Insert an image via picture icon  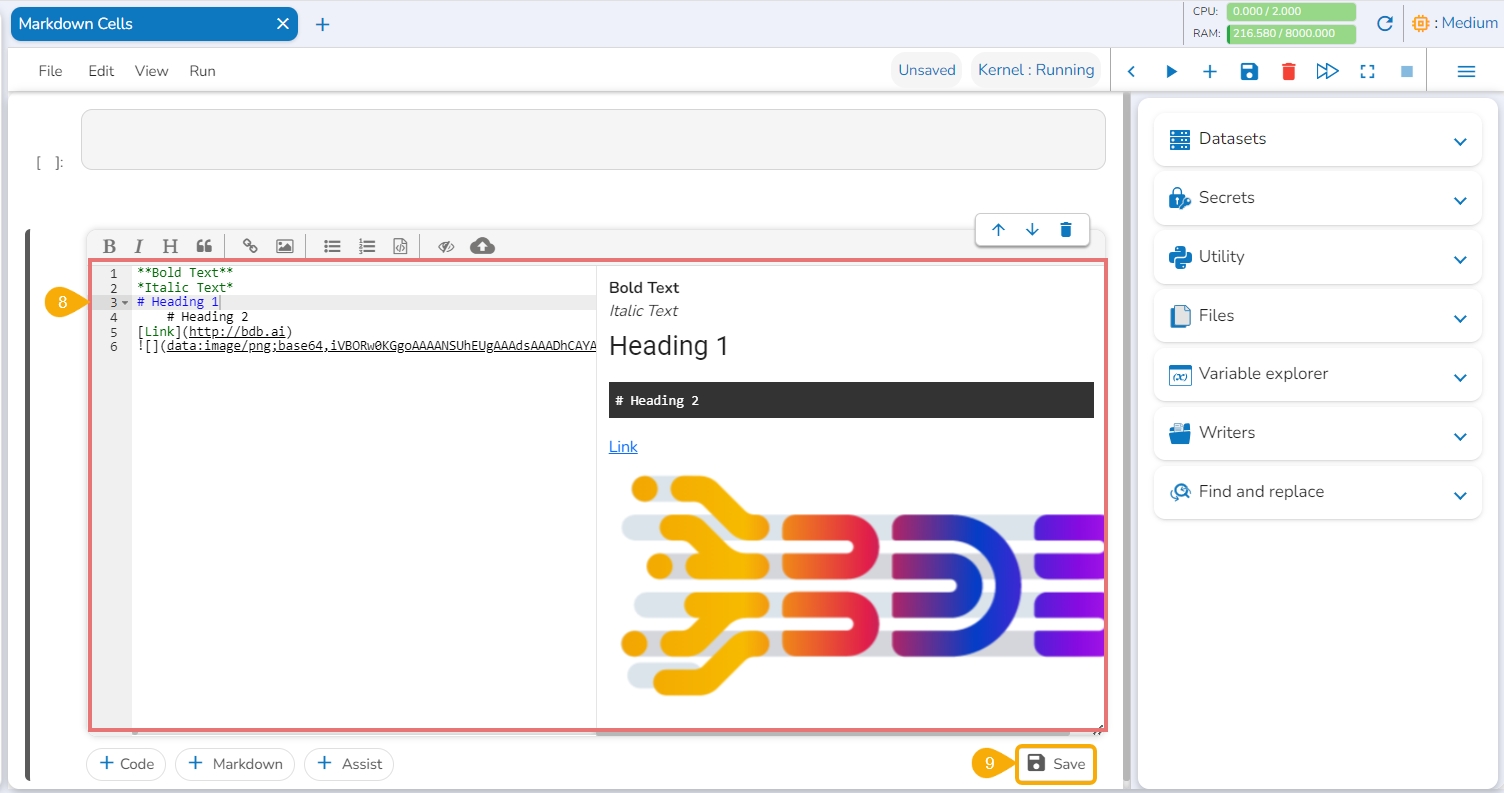coord(285,246)
